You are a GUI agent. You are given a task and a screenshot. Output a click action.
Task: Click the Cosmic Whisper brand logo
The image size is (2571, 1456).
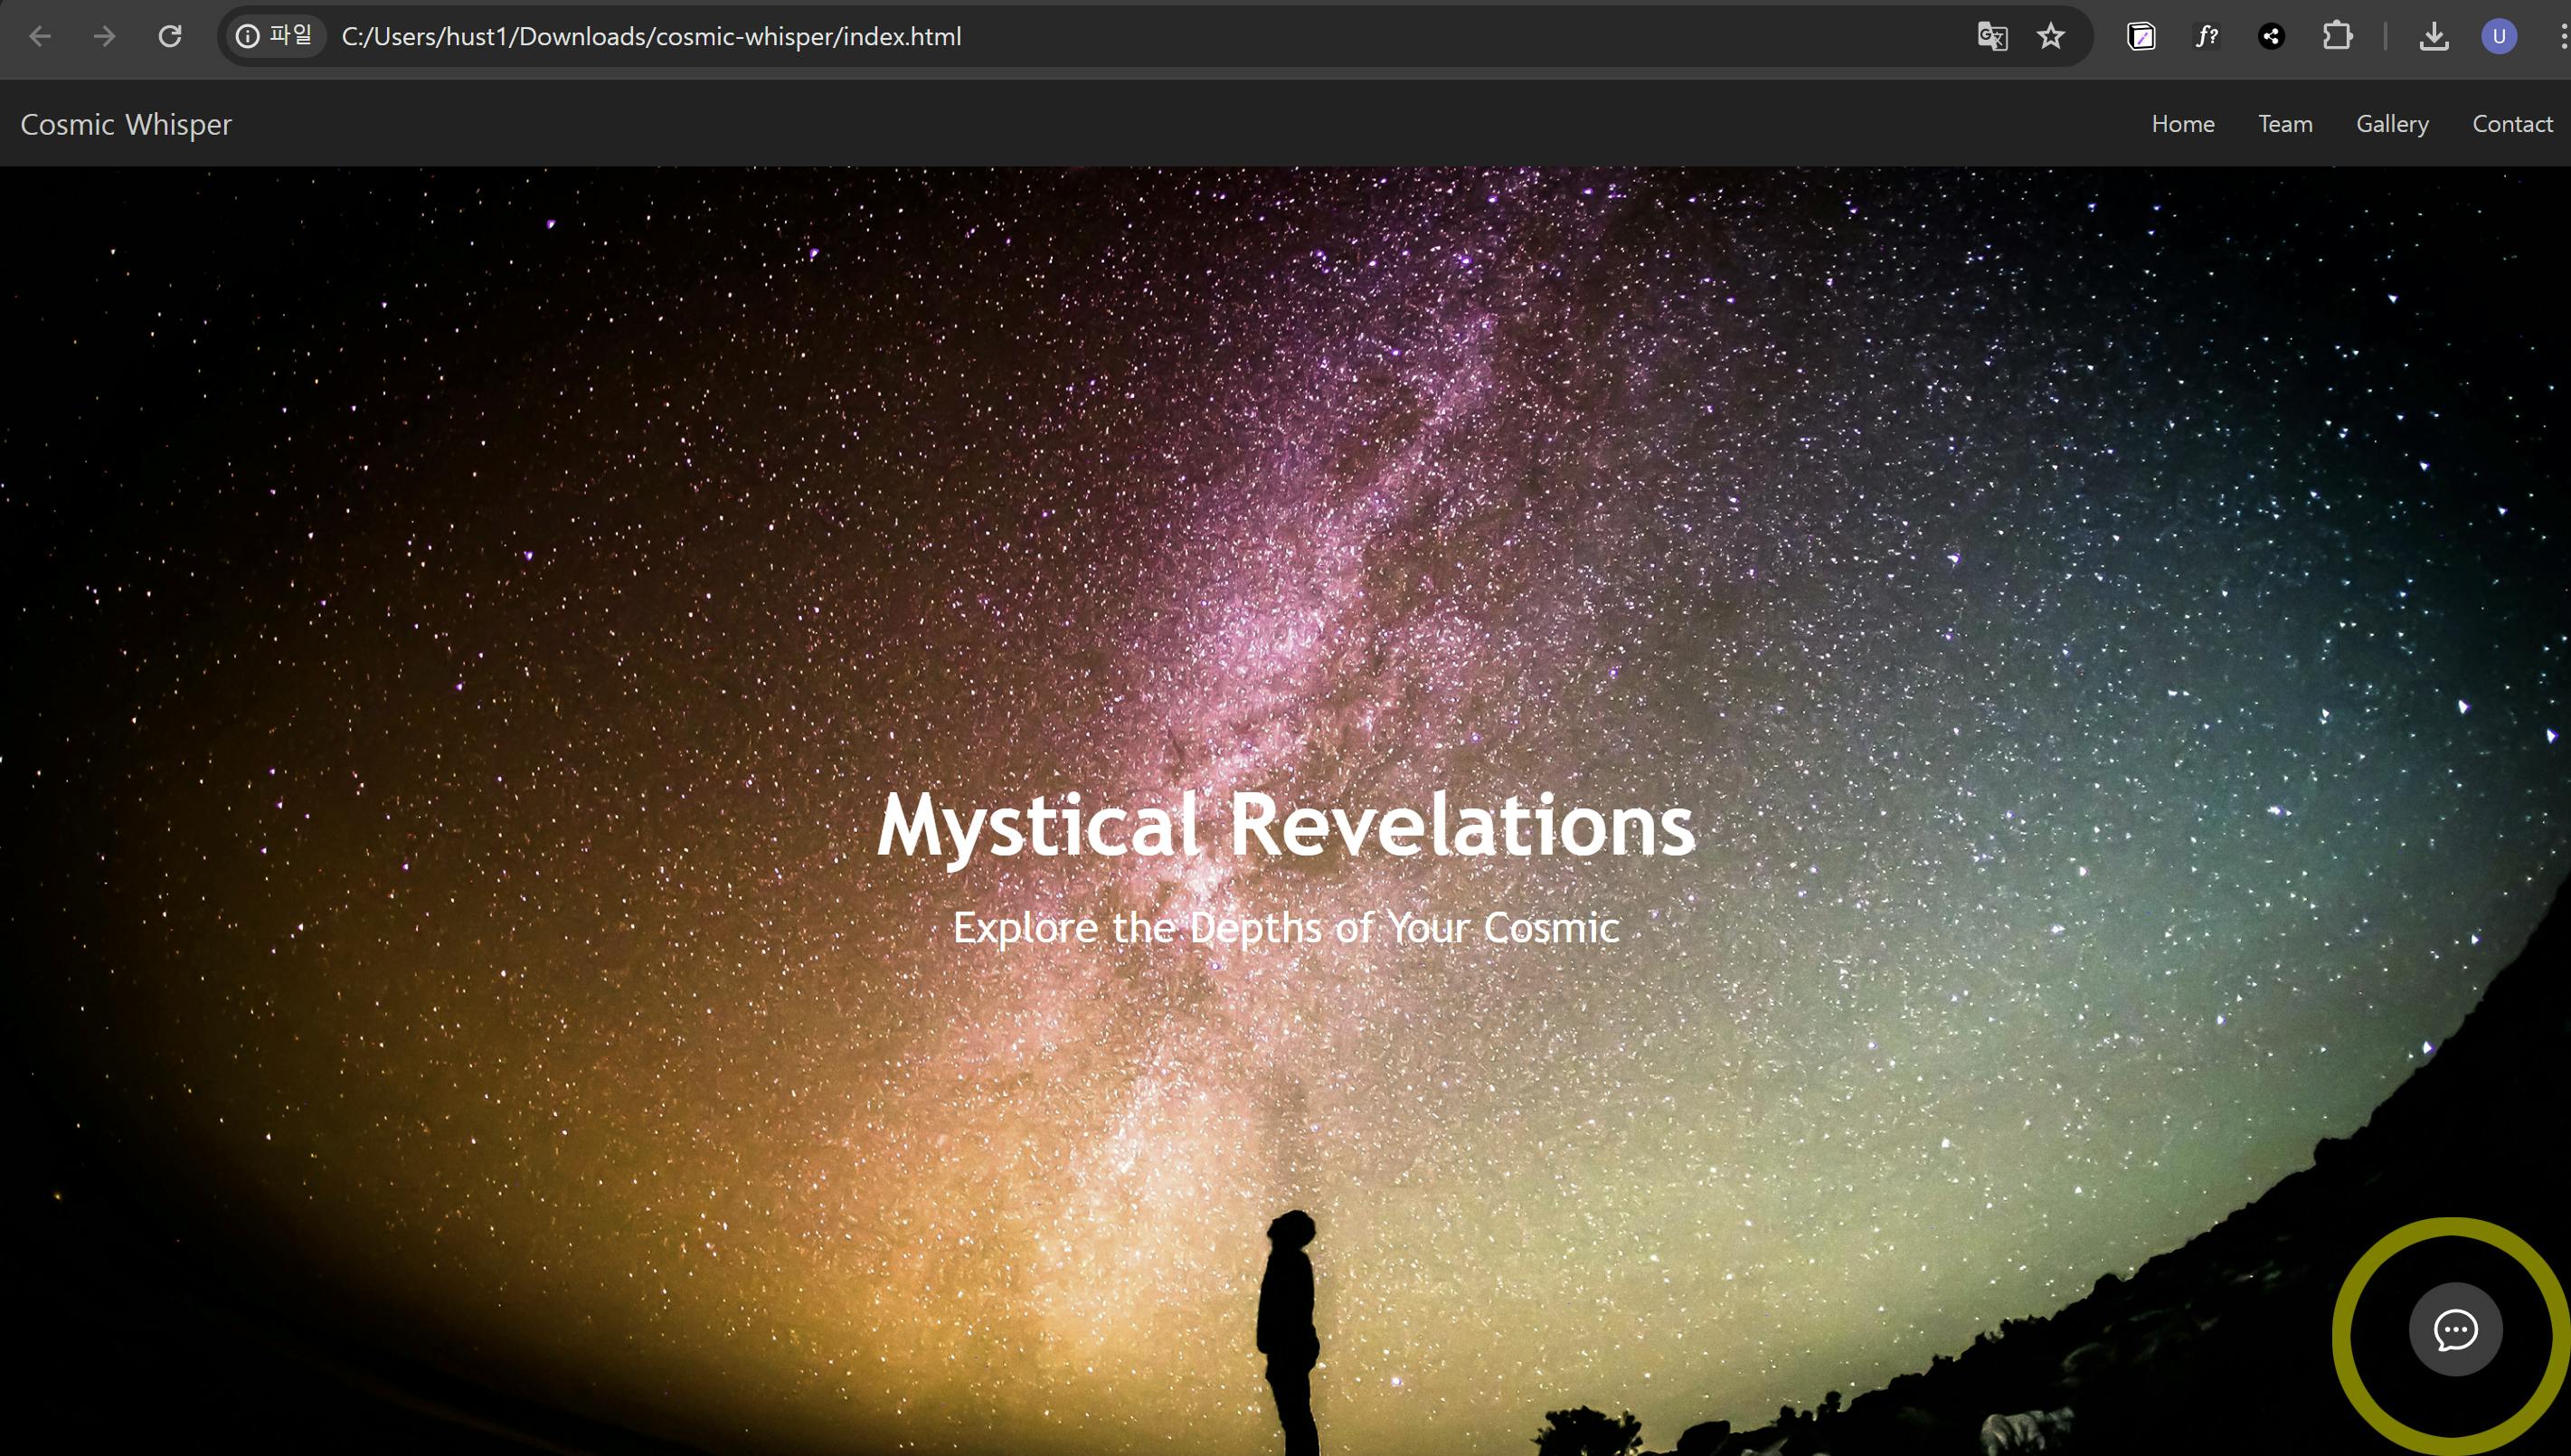click(126, 124)
